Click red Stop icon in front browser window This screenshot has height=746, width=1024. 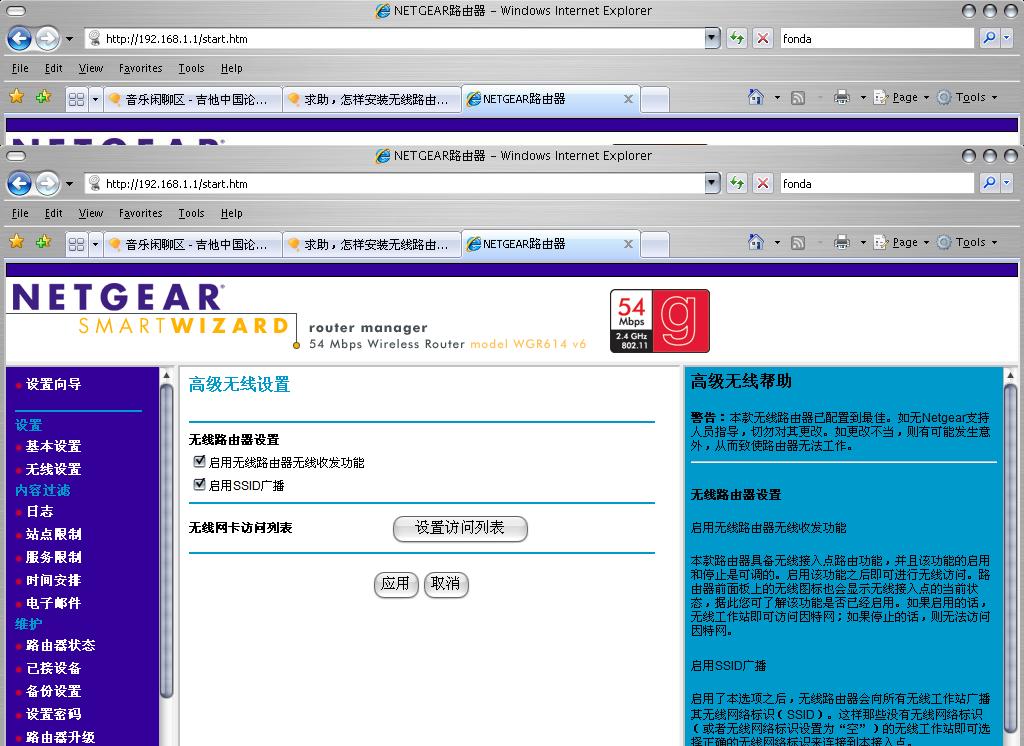point(763,183)
